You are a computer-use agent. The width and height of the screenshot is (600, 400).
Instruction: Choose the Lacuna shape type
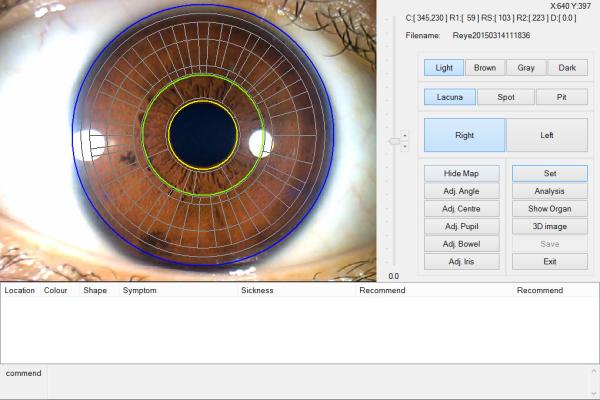tap(450, 97)
